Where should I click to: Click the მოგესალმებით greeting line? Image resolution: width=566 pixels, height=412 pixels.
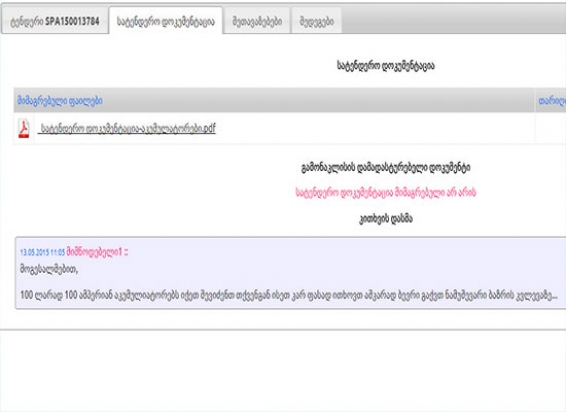pos(49,269)
